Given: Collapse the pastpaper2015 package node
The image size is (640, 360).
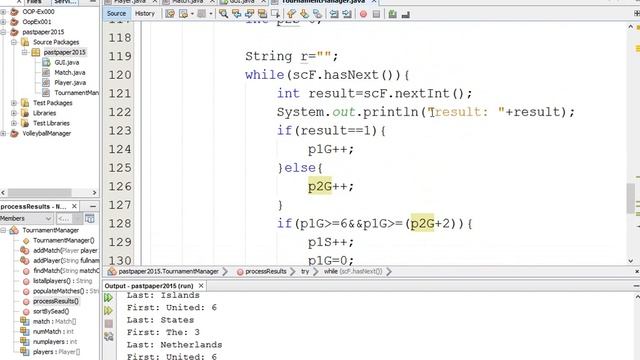Looking at the screenshot, I should [x=24, y=52].
